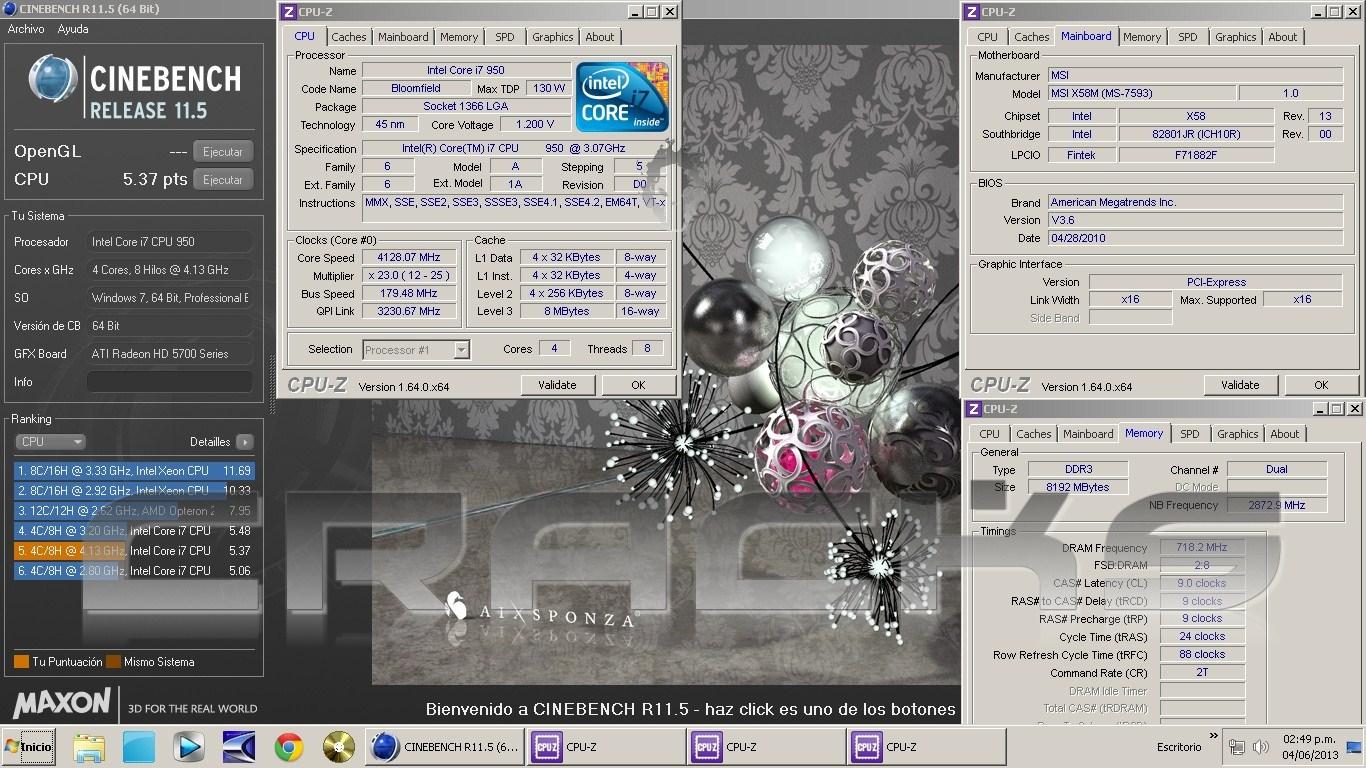This screenshot has width=1366, height=768.
Task: Switch to Mainboard tab in the CPU window
Action: point(403,37)
